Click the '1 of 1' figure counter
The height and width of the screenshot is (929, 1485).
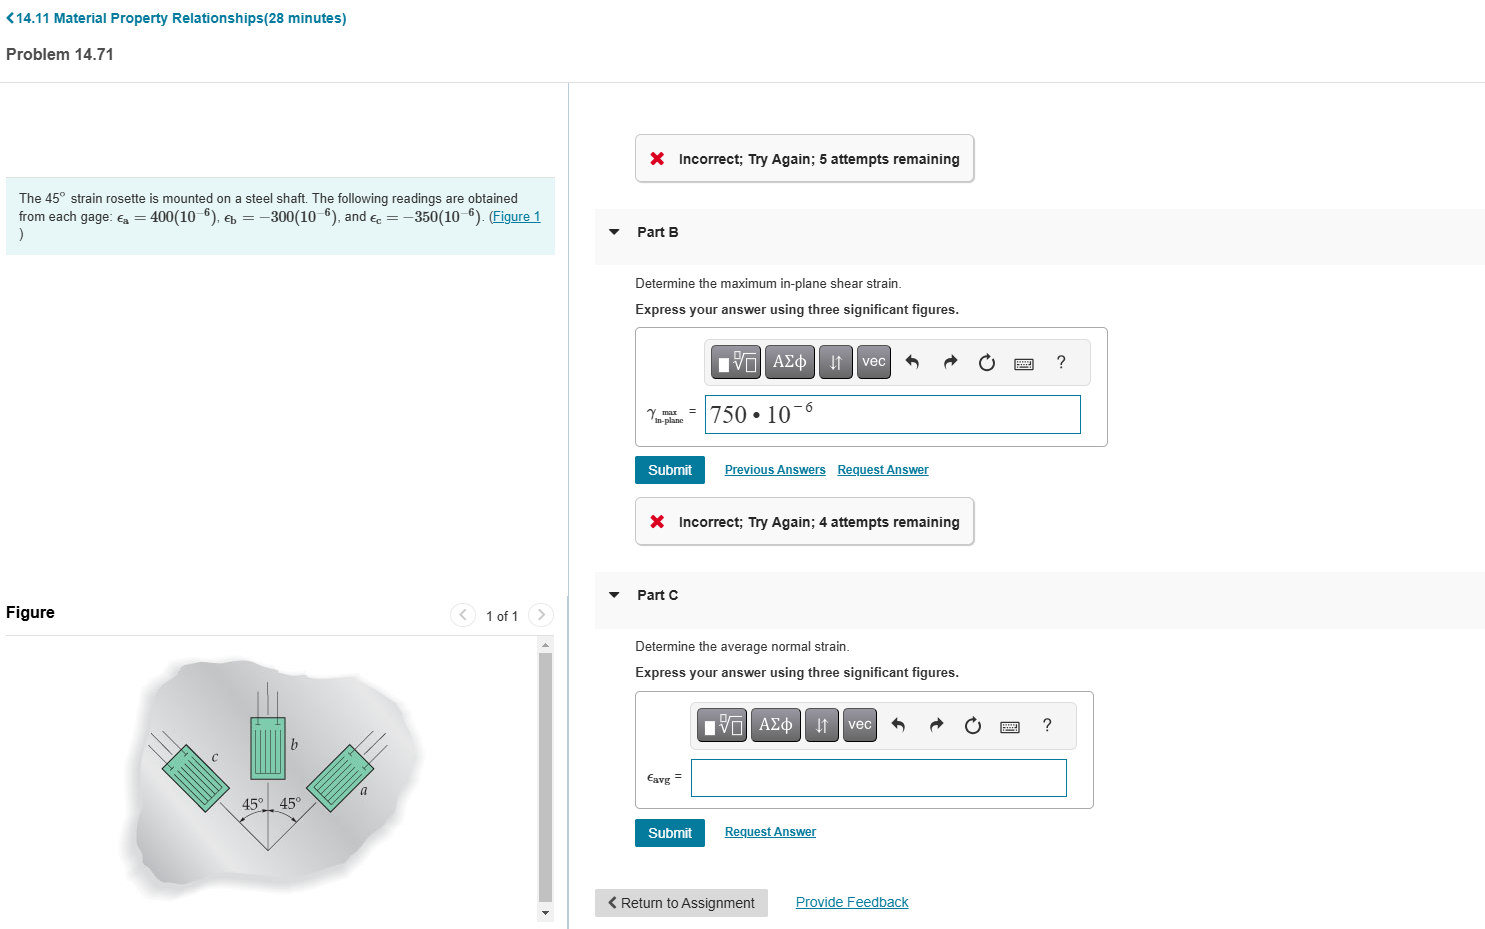(502, 616)
